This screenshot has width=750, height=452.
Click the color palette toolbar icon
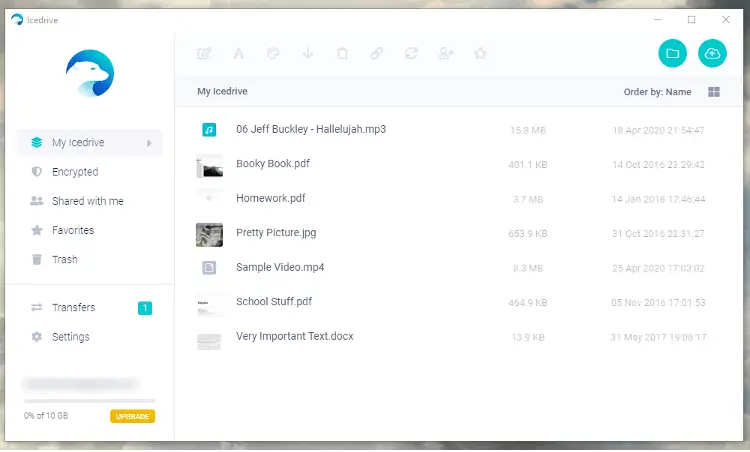pyautogui.click(x=272, y=54)
